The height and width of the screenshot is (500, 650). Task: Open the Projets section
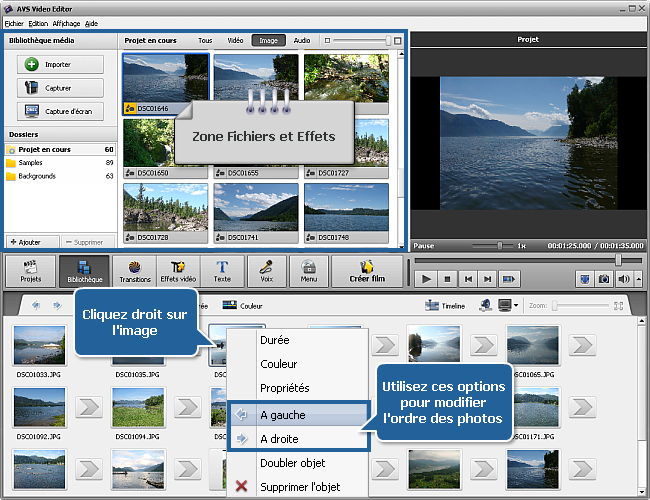(30, 270)
